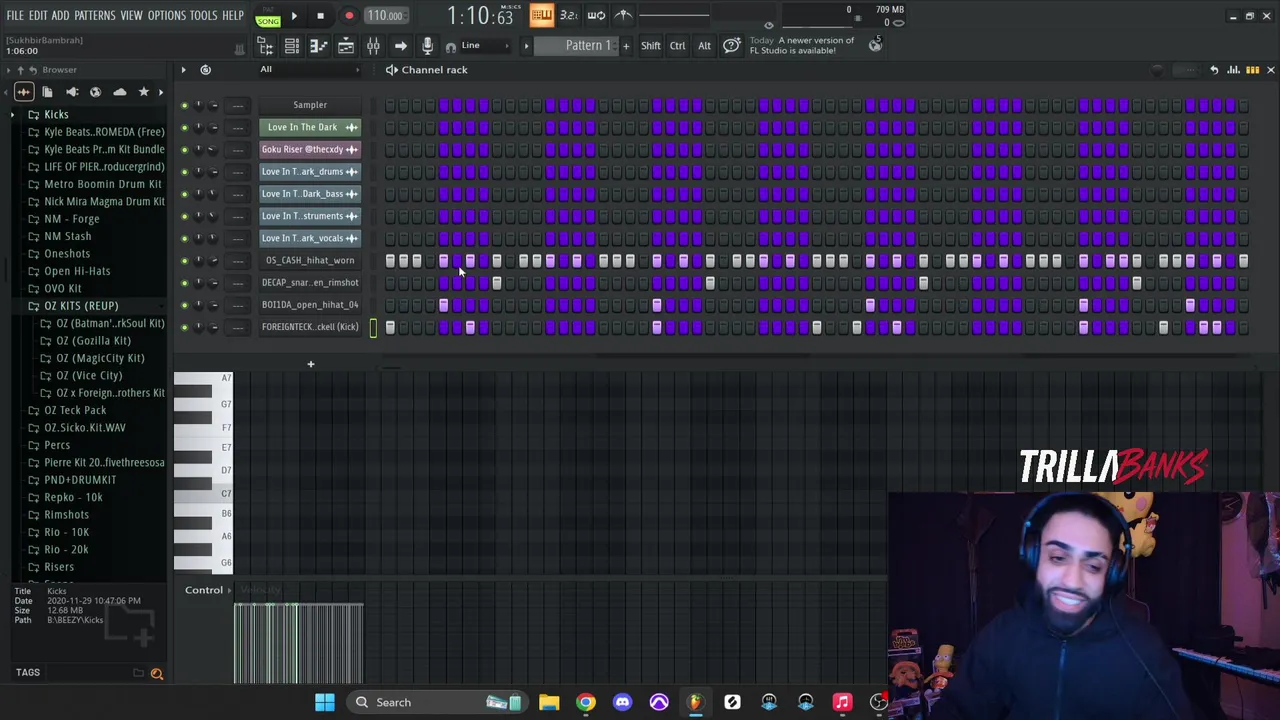Screen dimensions: 1280x720
Task: Click the Sampler channel volume knob
Action: pyautogui.click(x=212, y=105)
